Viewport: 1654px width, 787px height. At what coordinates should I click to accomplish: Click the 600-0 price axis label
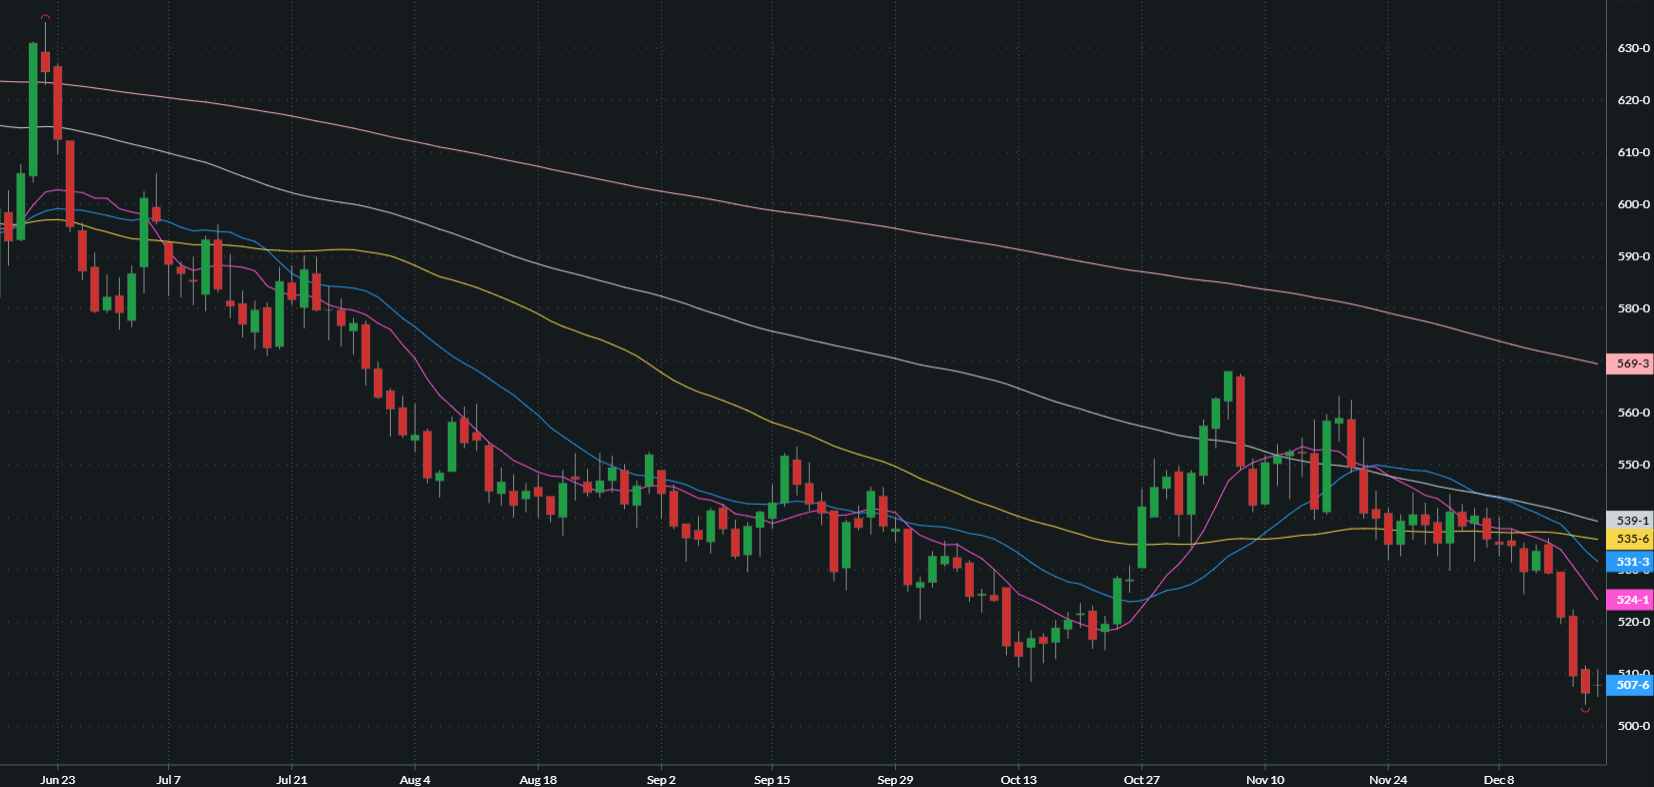coord(1634,204)
